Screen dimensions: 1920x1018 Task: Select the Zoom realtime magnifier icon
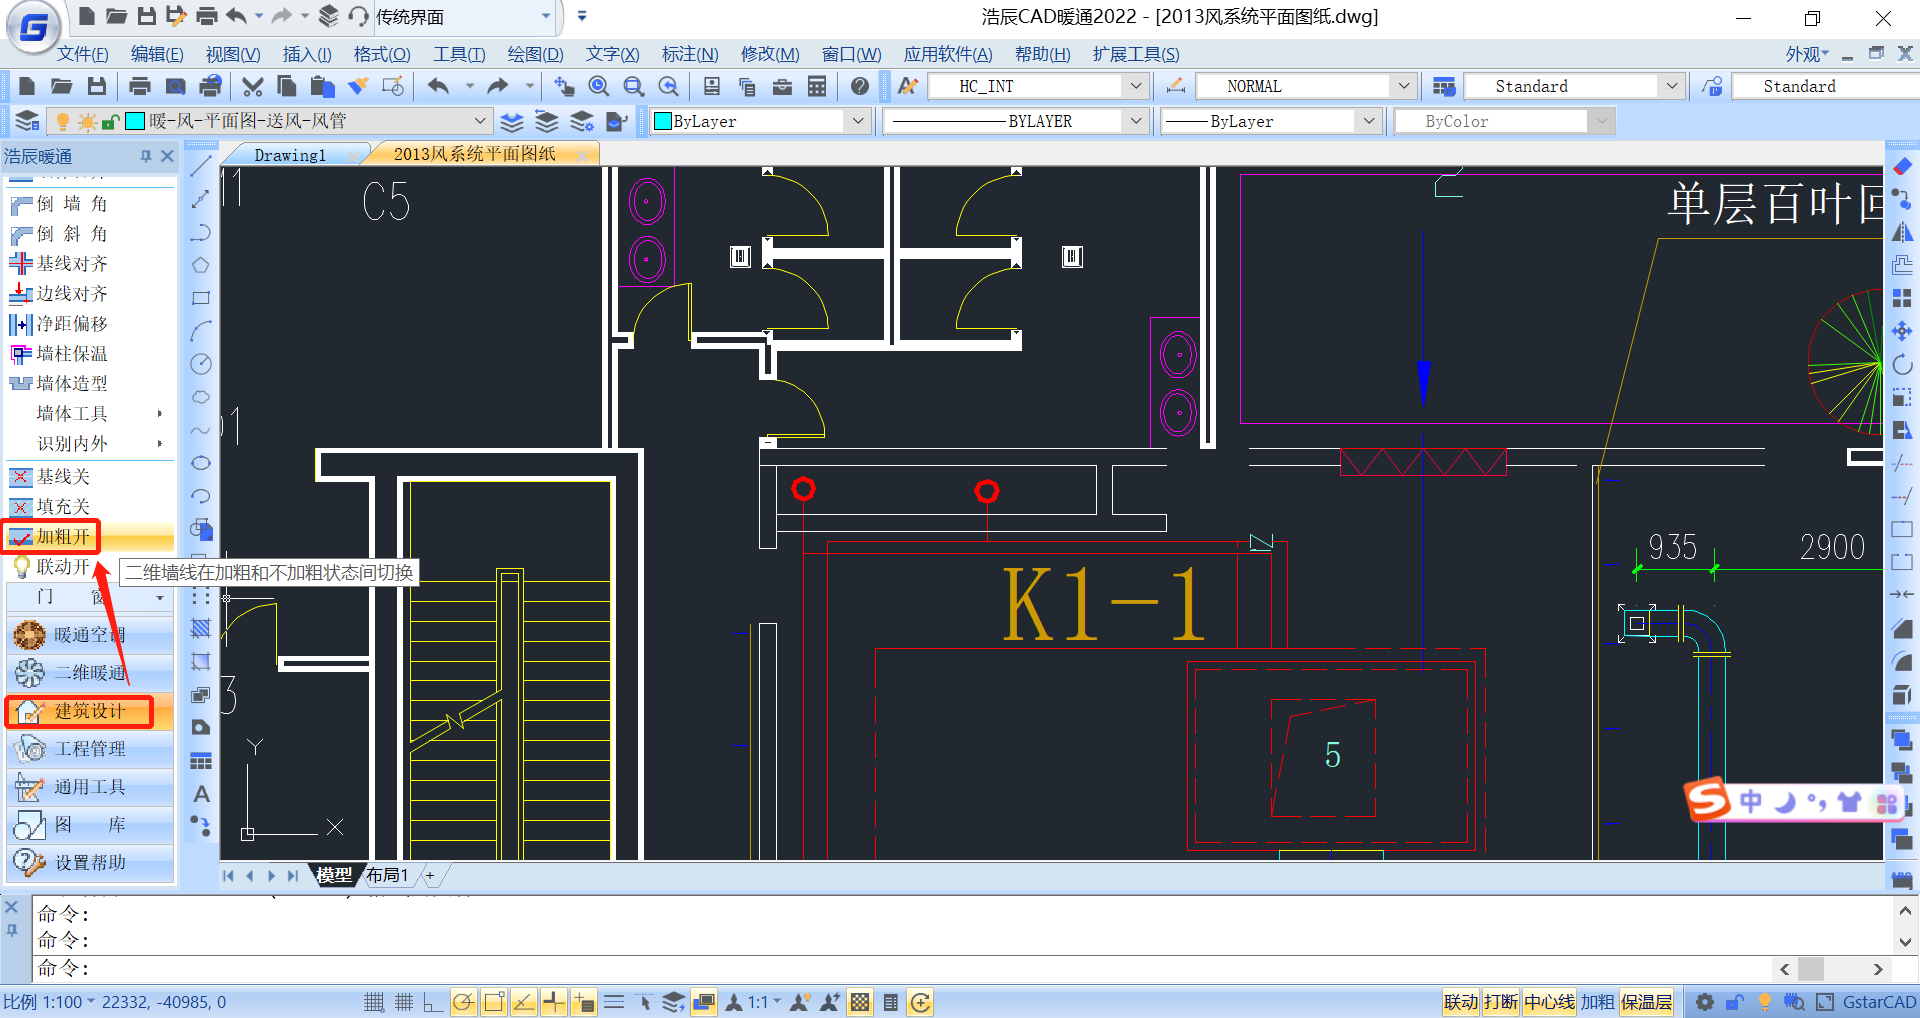pos(598,87)
